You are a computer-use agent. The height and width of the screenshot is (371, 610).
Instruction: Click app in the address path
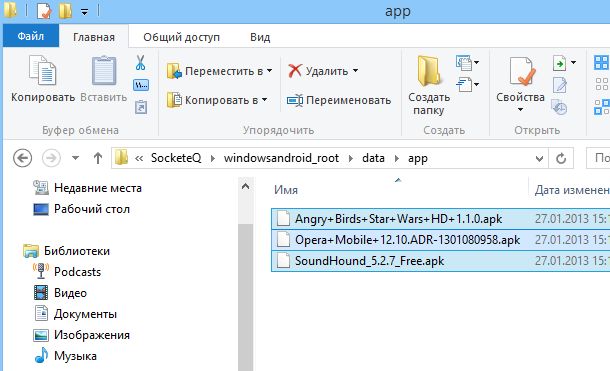(418, 158)
